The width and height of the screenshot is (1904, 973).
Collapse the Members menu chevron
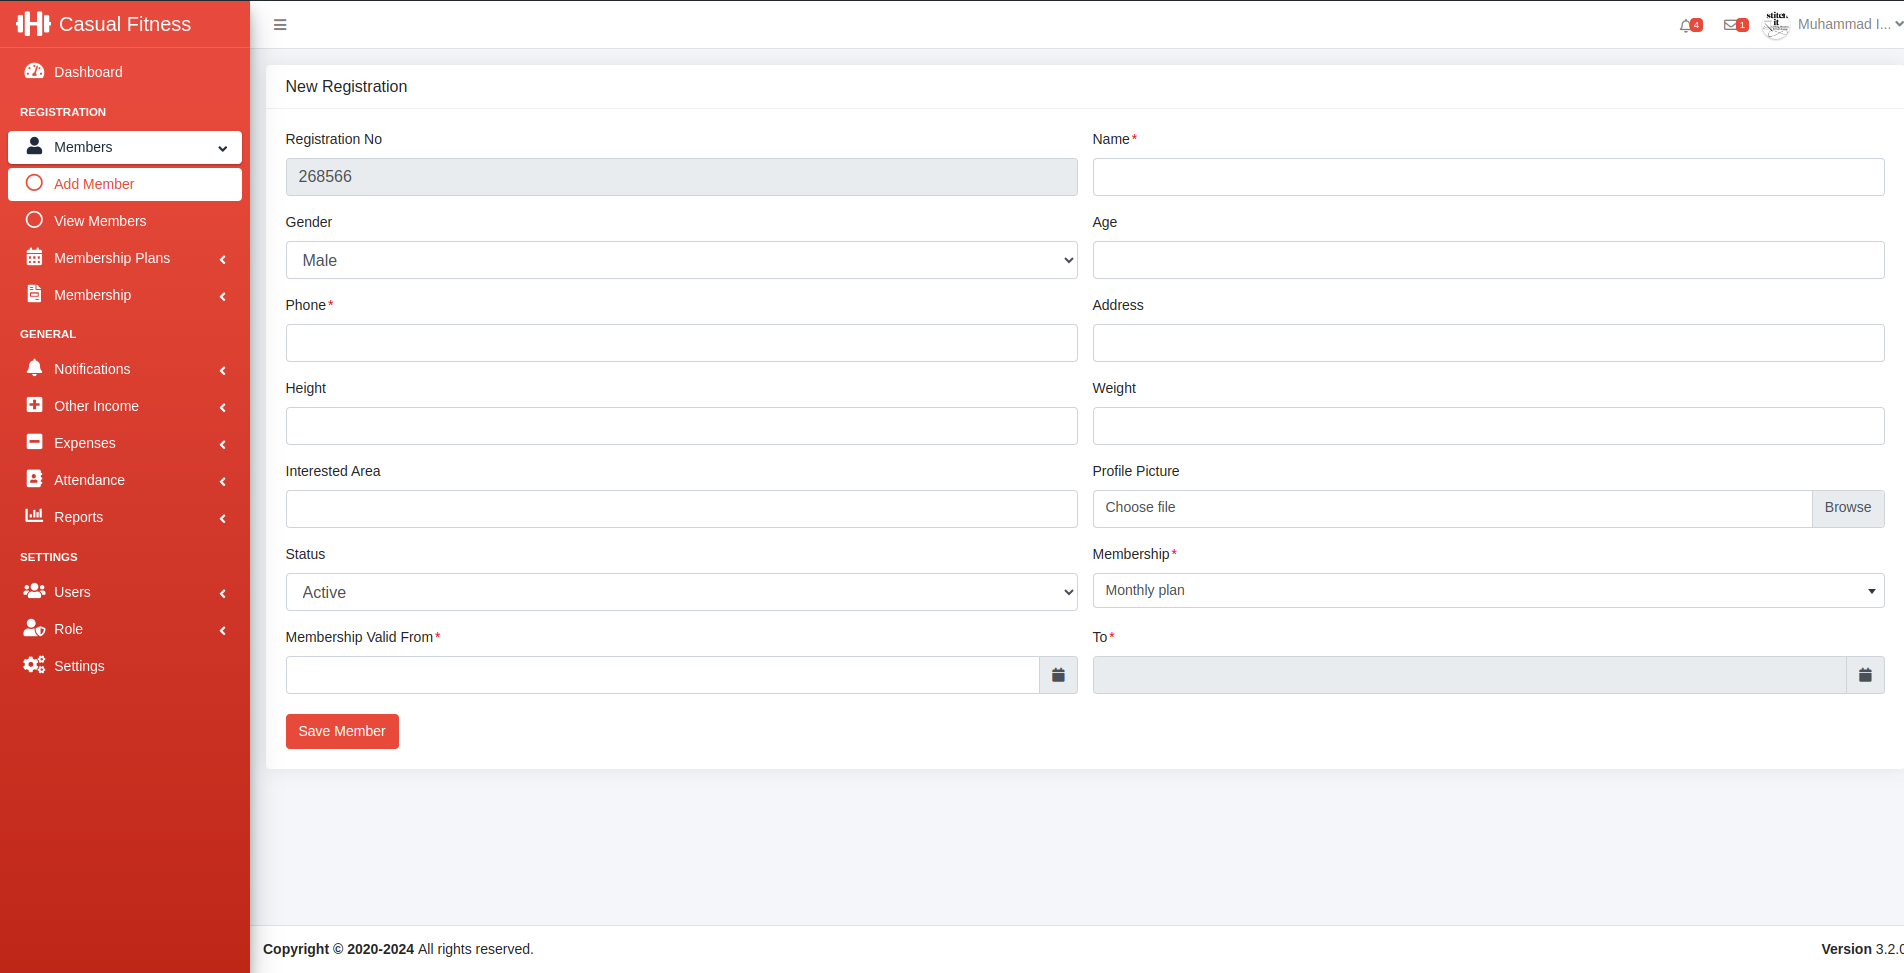(x=221, y=147)
